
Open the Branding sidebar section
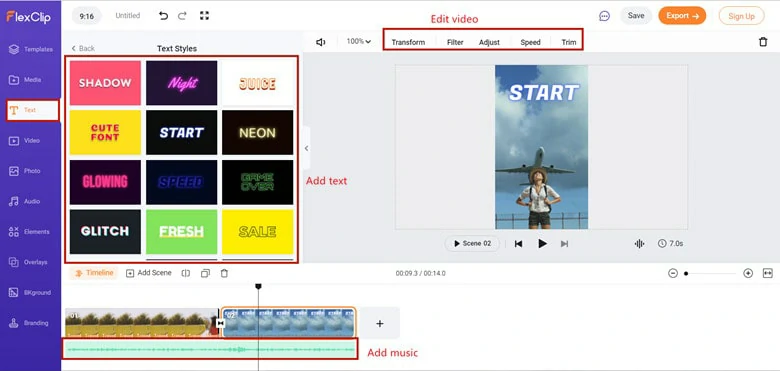[x=29, y=323]
